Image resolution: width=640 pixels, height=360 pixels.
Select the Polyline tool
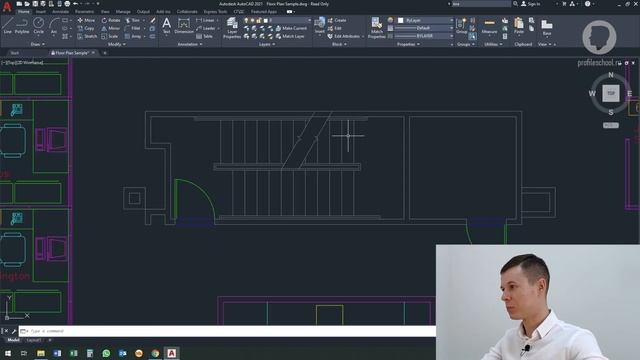coord(22,25)
